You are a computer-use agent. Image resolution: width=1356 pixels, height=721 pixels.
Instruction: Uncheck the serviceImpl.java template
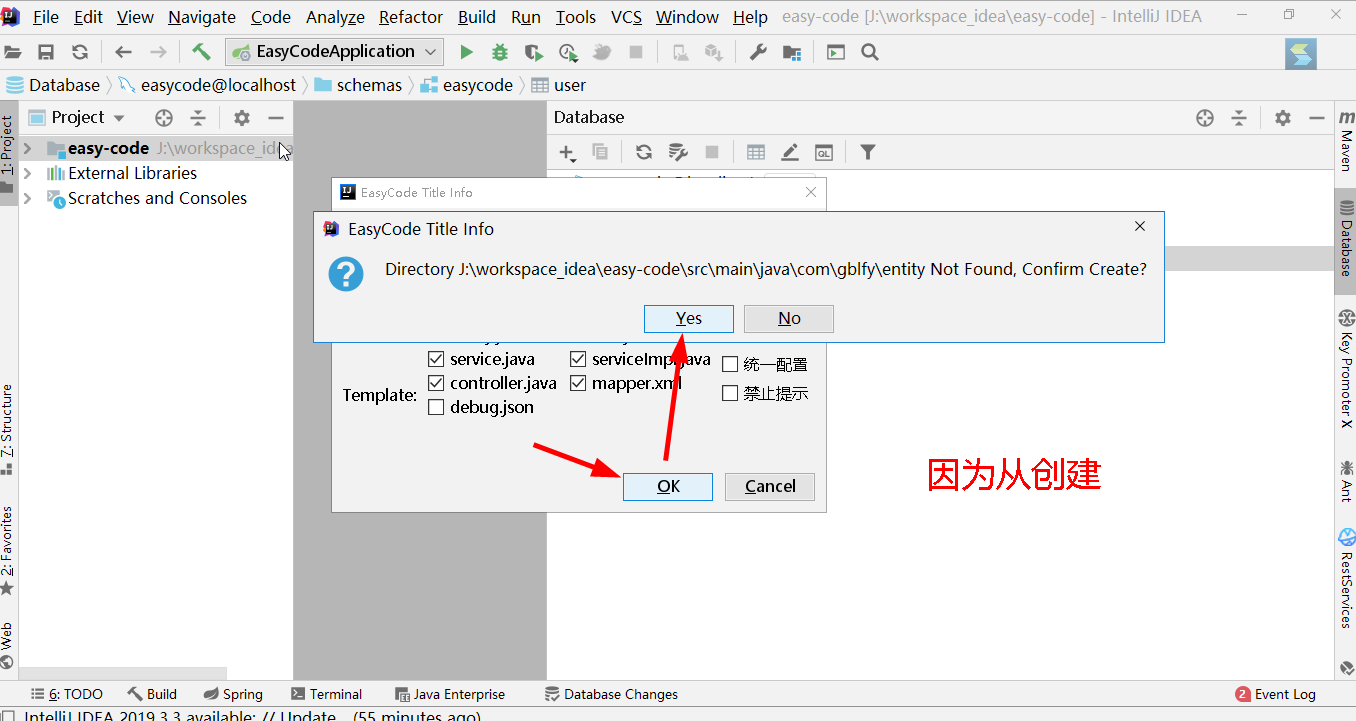[x=578, y=359]
